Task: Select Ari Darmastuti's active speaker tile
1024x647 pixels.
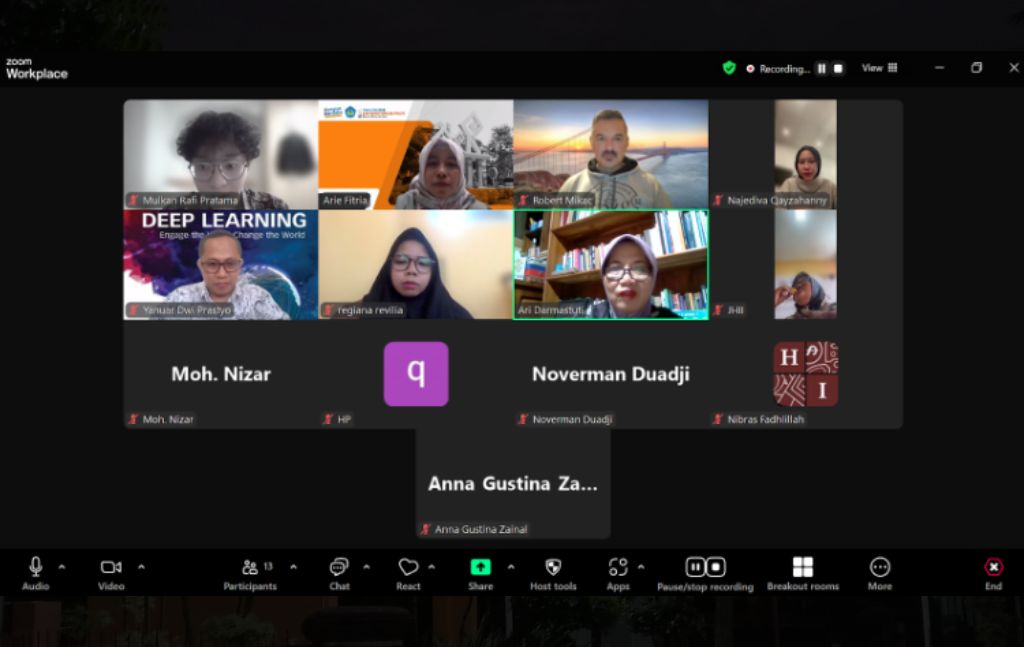Action: (611, 264)
